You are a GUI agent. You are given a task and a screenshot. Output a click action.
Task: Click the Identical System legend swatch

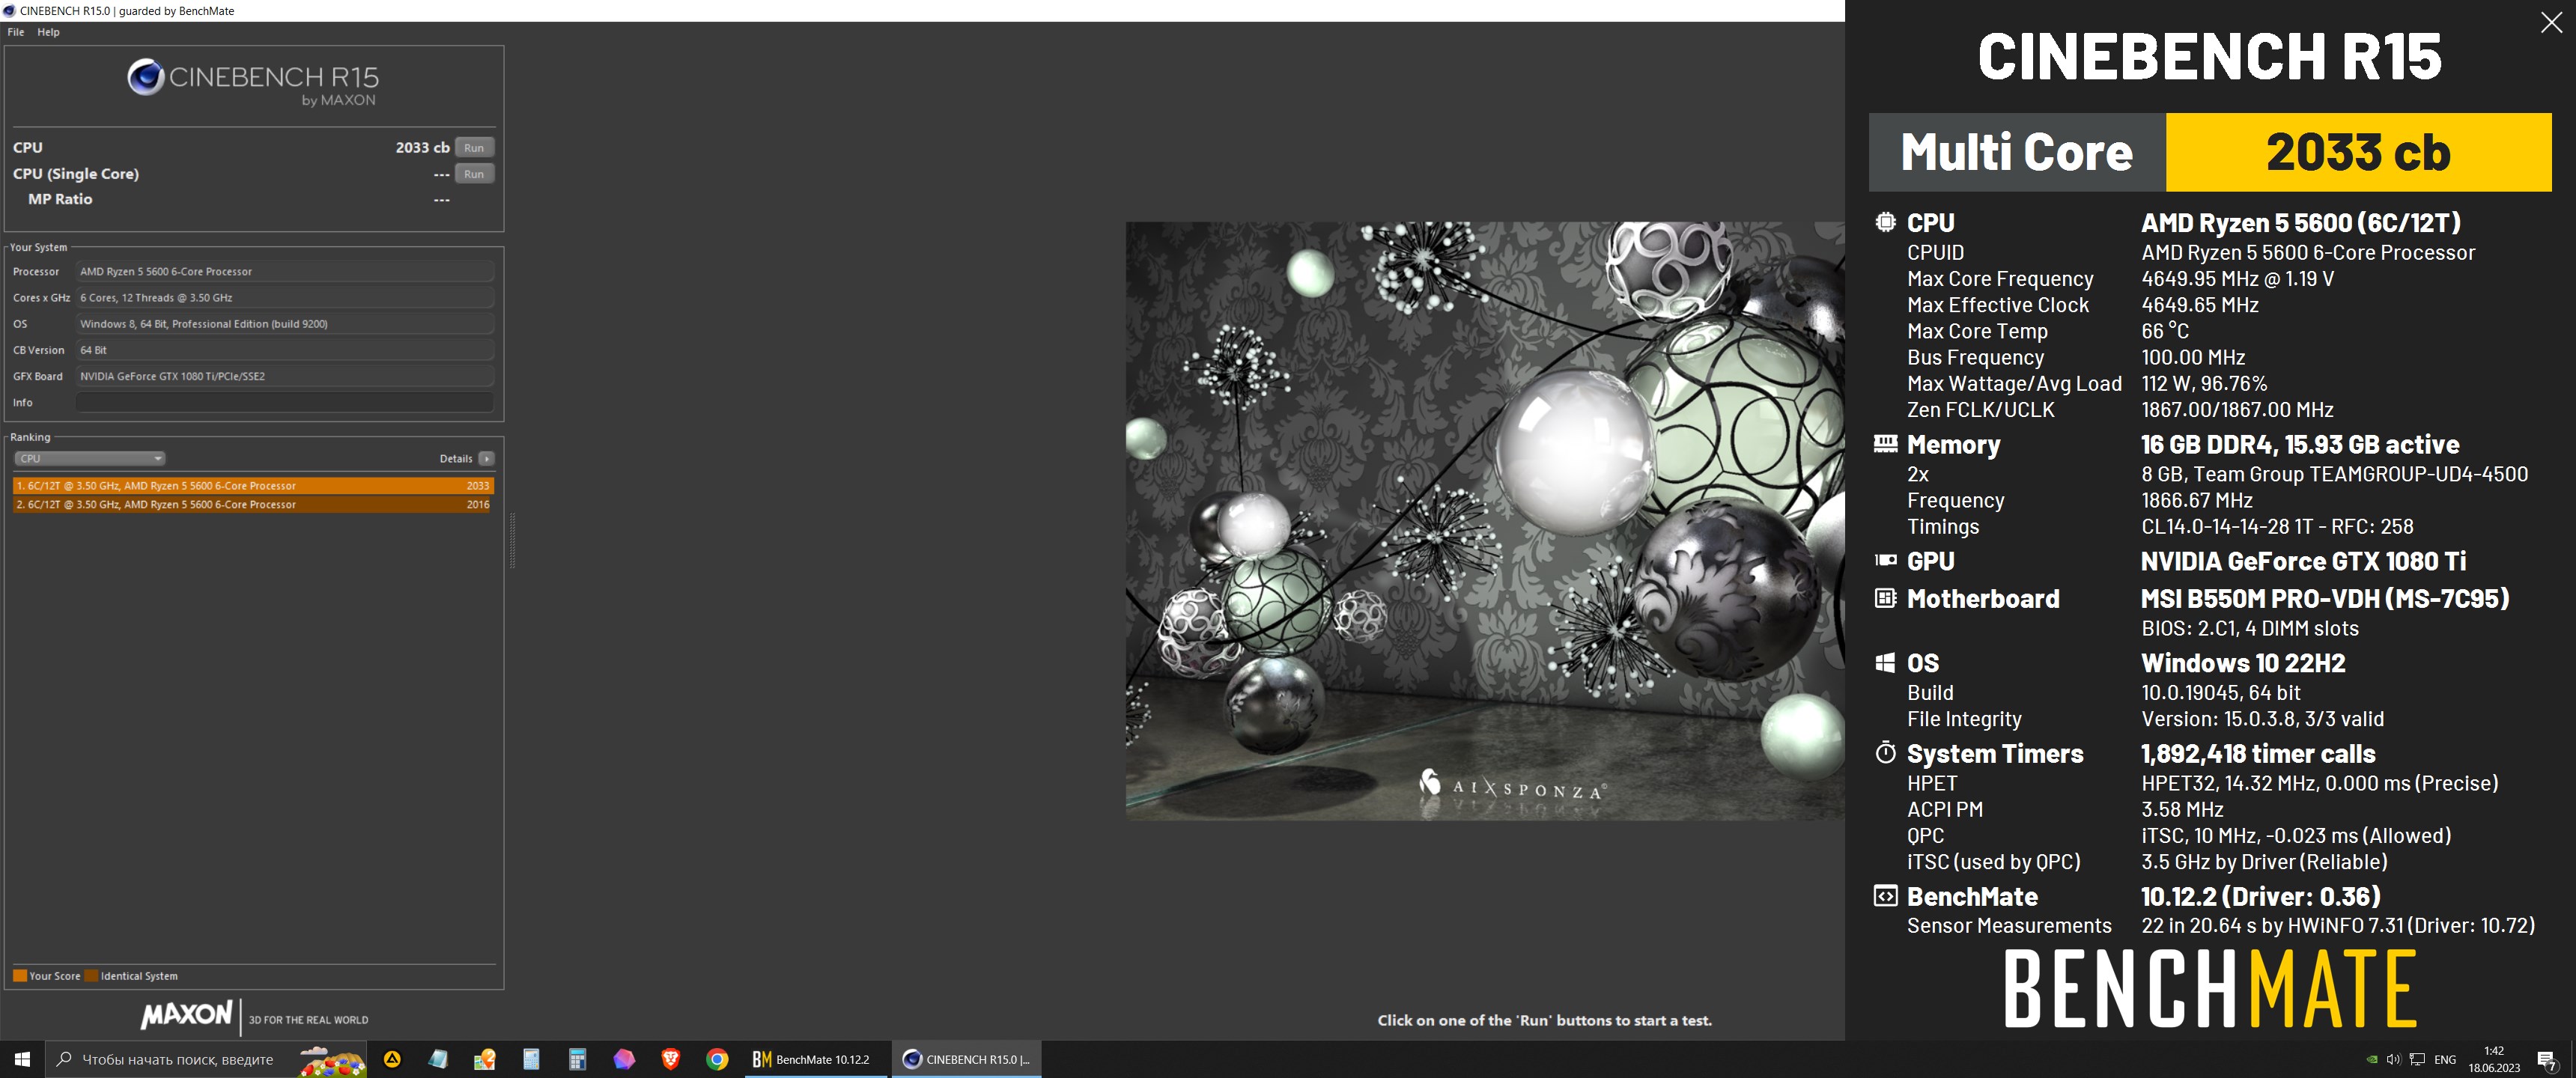(x=91, y=976)
